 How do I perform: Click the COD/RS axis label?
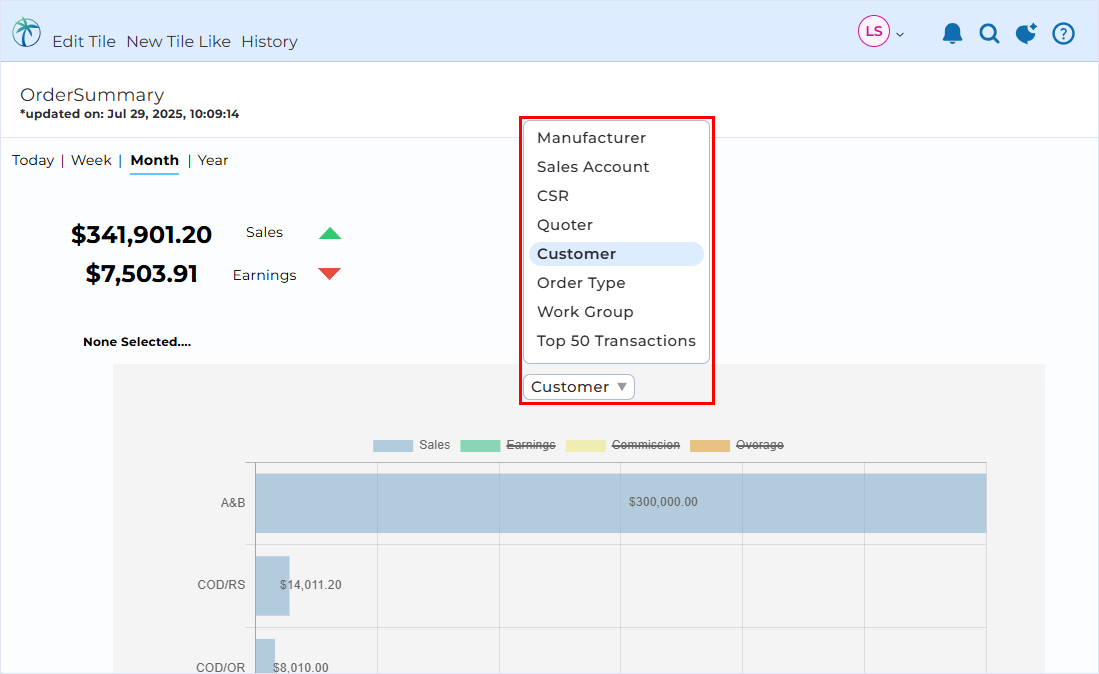point(221,585)
